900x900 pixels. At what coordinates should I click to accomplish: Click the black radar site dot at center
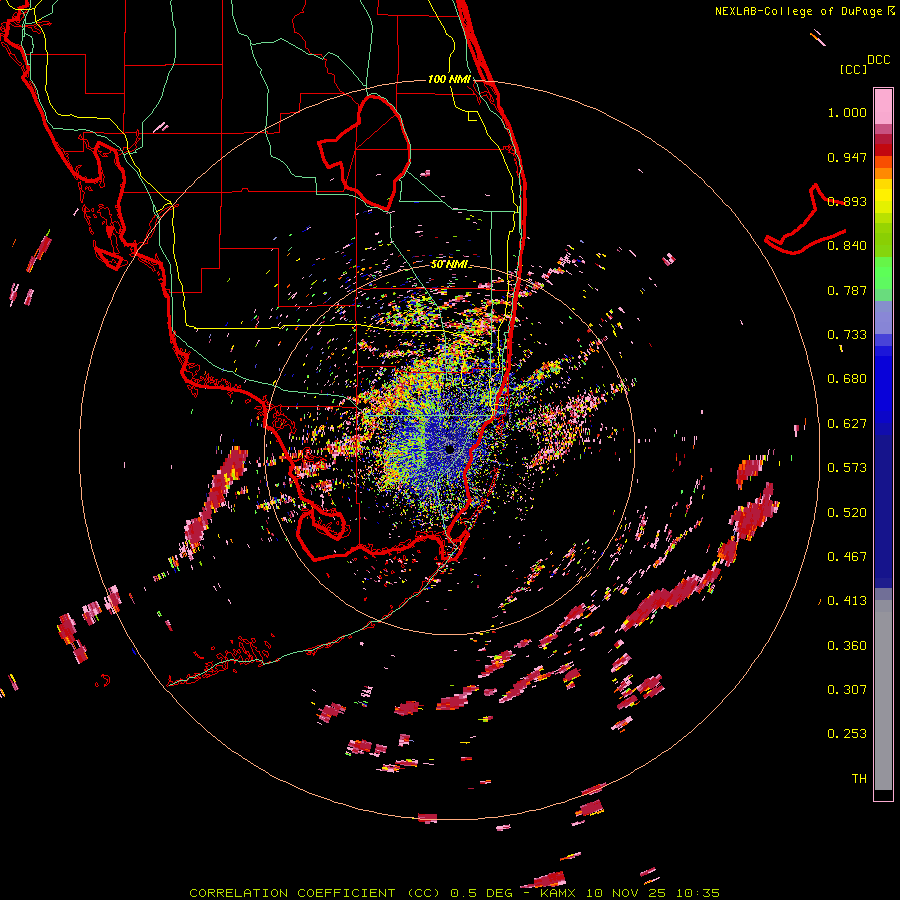click(x=449, y=449)
